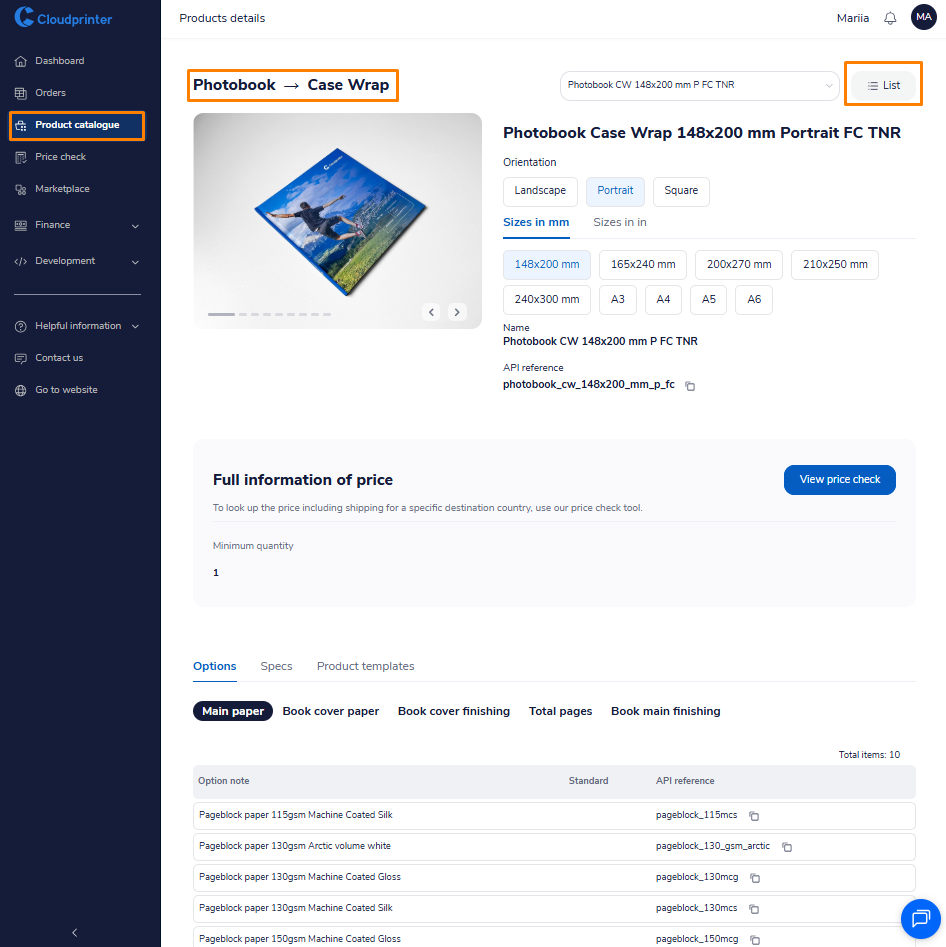946x947 pixels.
Task: Copy pageblock_150mcg reference
Action: coord(755,939)
